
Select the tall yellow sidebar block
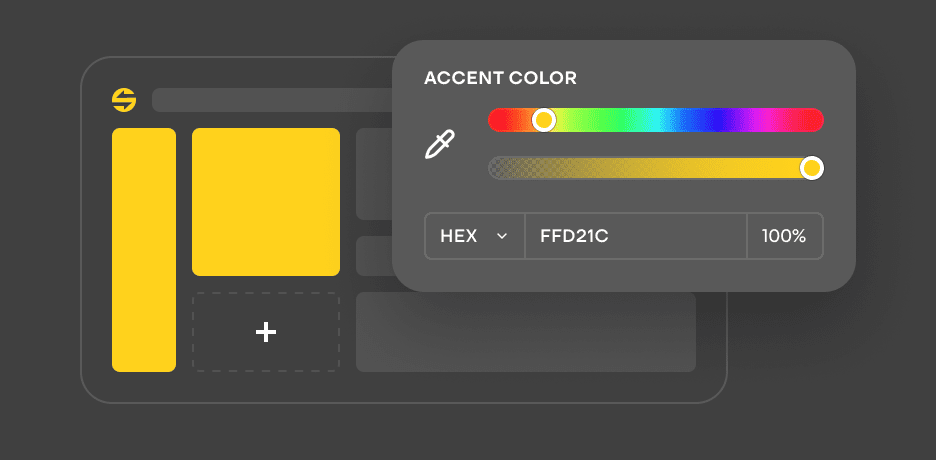tap(144, 250)
